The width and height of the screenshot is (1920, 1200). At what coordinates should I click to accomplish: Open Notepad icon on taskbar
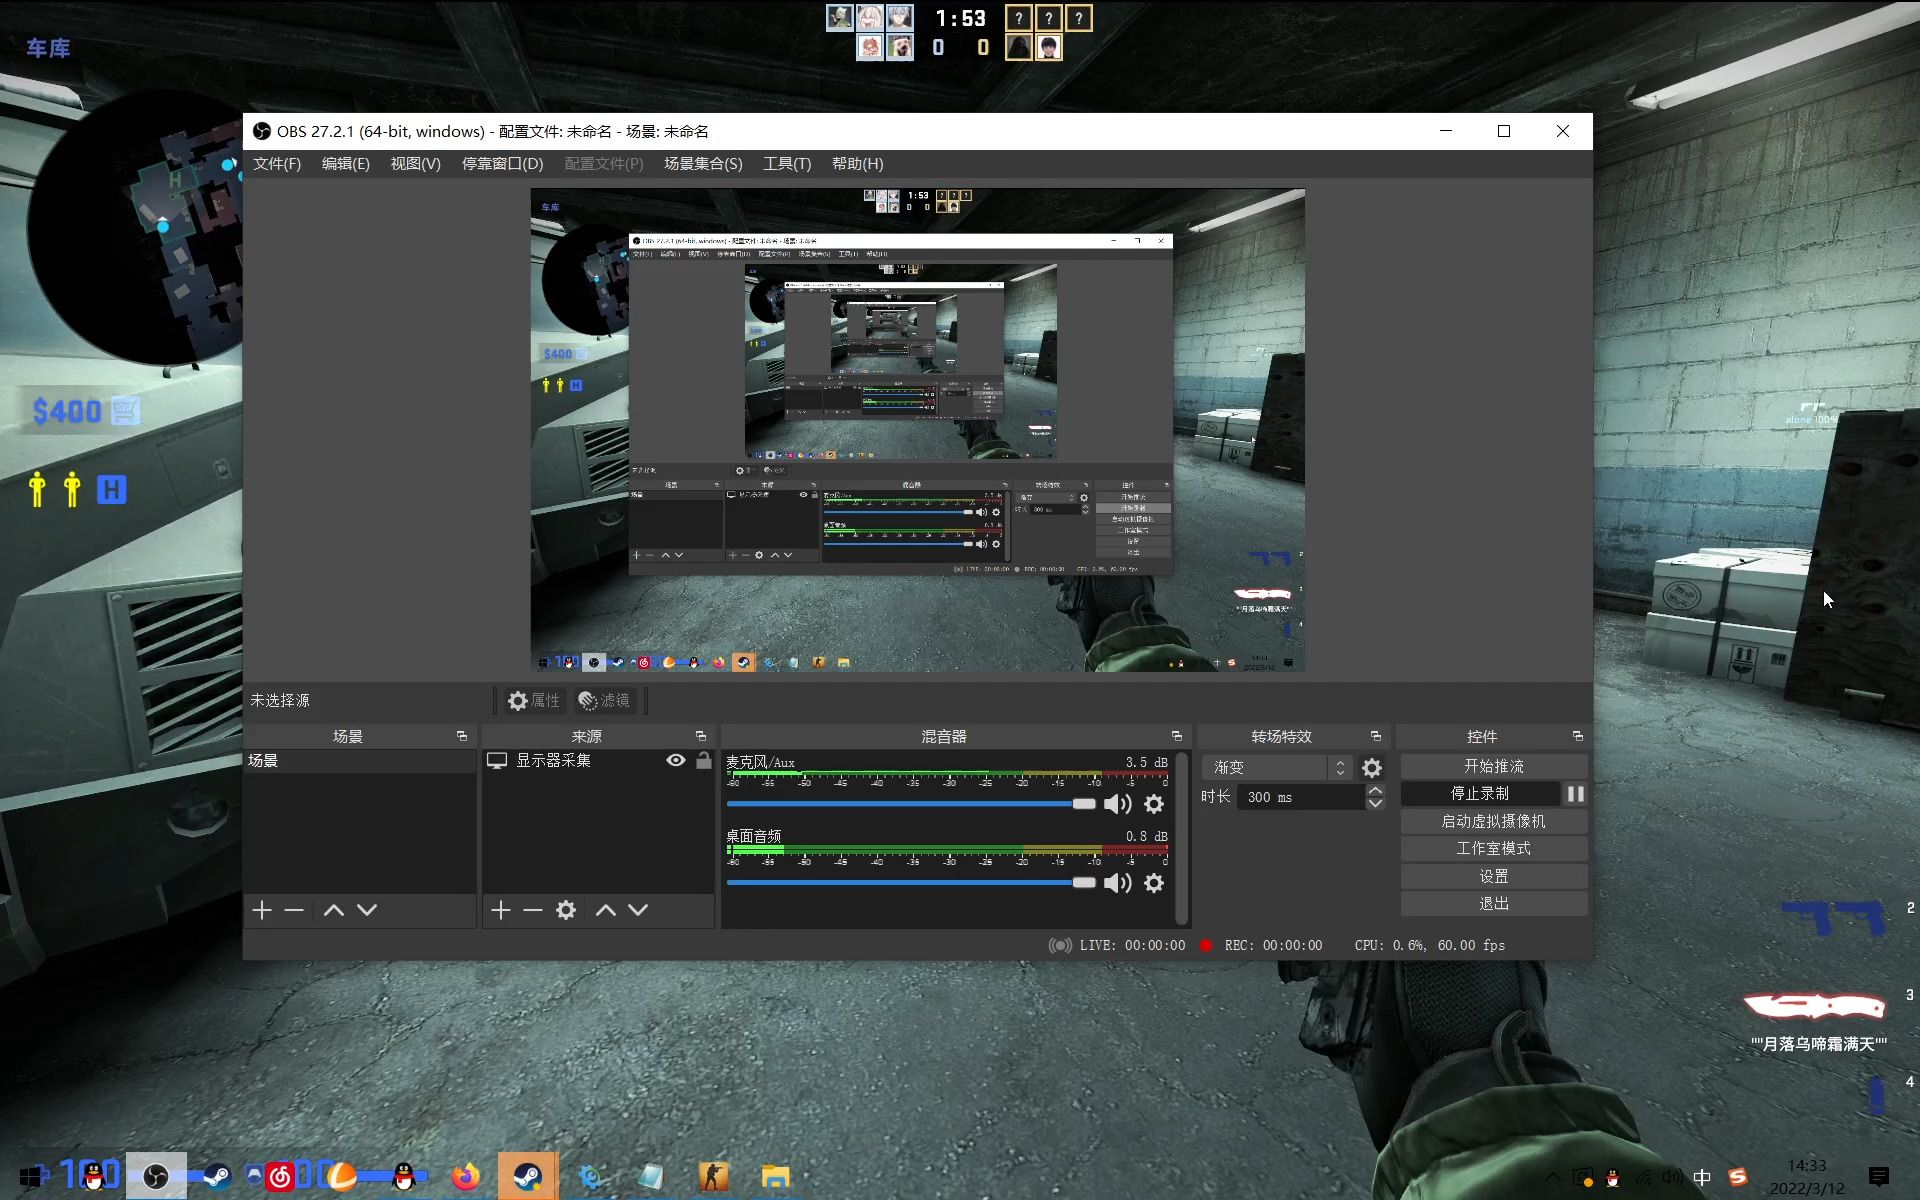click(651, 1177)
